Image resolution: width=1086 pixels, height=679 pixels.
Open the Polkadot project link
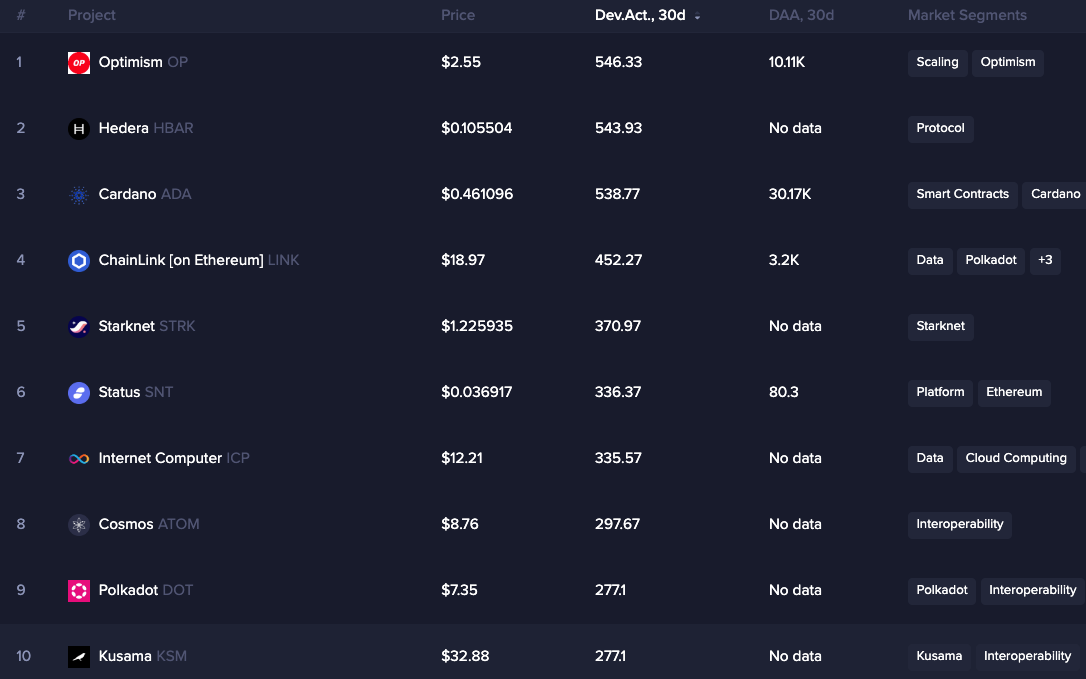[145, 590]
